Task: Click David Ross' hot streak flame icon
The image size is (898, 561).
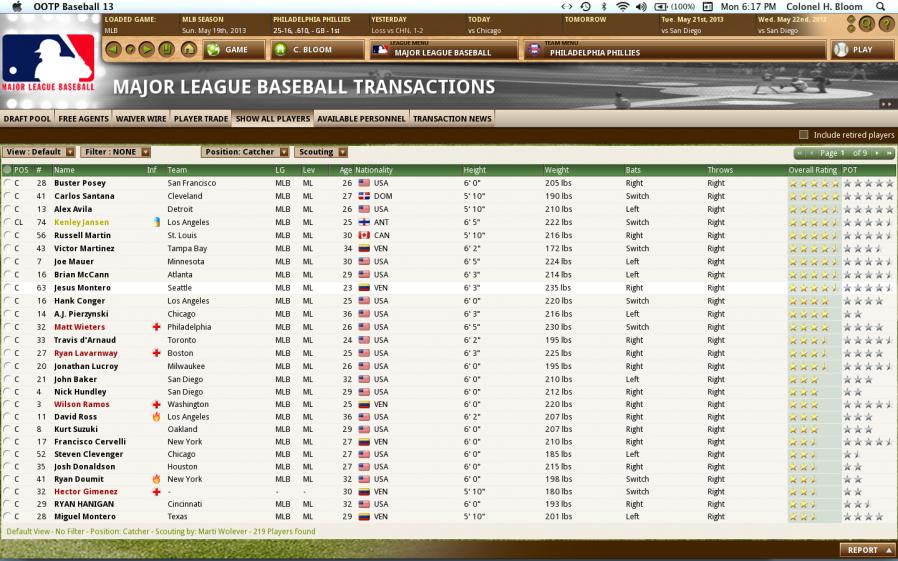Action: coord(156,417)
